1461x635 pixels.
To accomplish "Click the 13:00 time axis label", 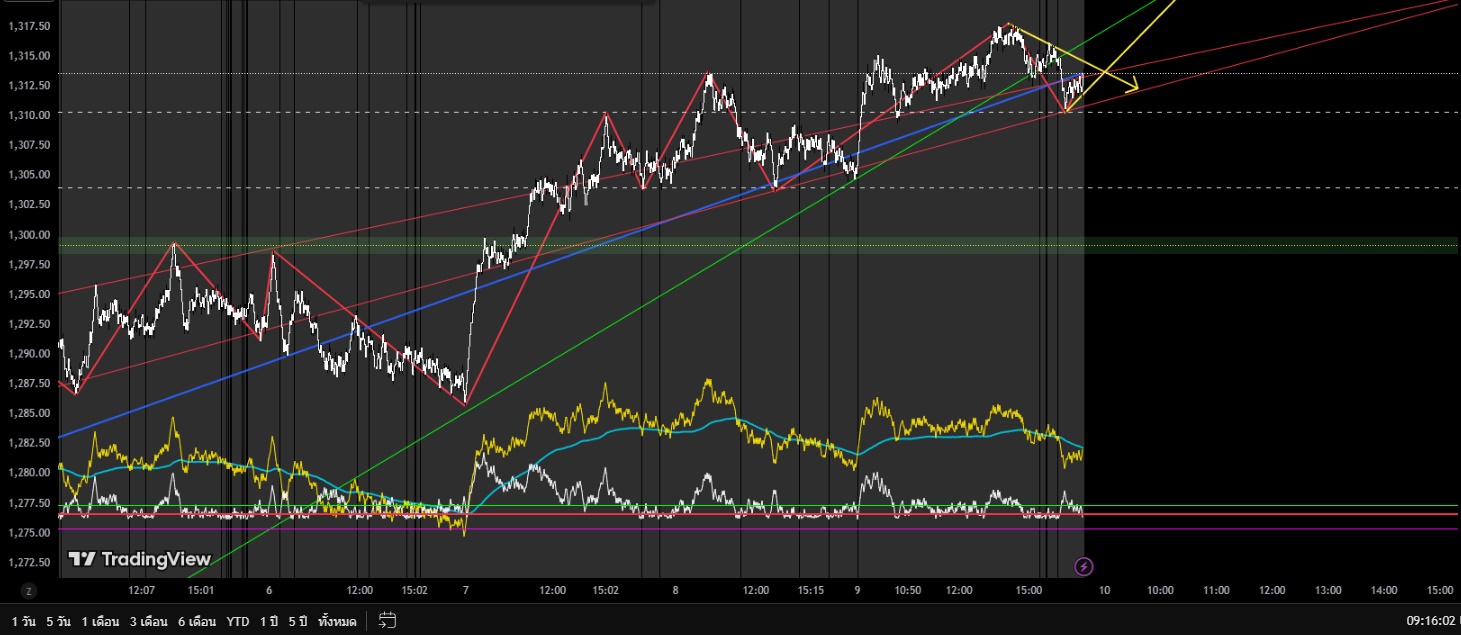I will (x=1328, y=591).
